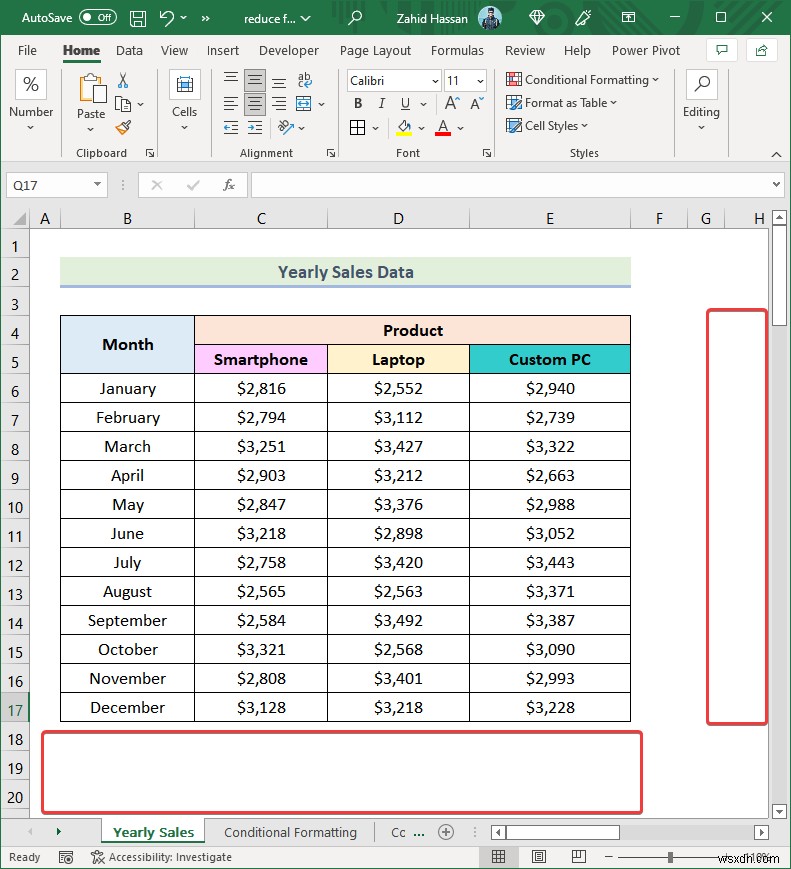
Task: Click Accessibility: Investigate in status bar
Action: pos(161,857)
